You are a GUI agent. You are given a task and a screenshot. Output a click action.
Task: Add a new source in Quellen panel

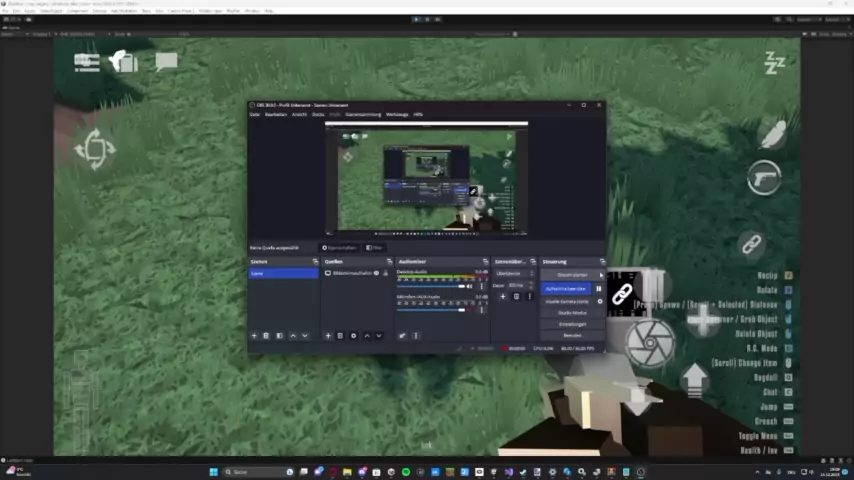pos(328,336)
